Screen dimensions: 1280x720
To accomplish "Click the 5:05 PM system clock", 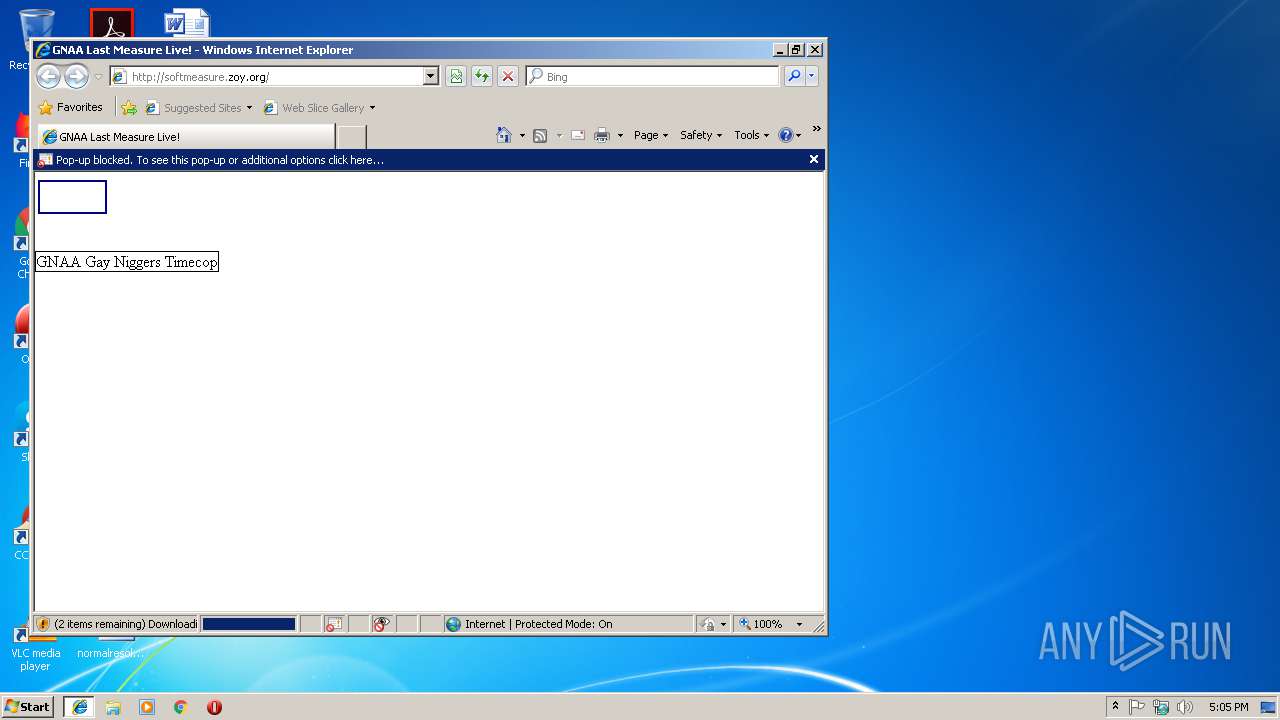I will tap(1228, 707).
